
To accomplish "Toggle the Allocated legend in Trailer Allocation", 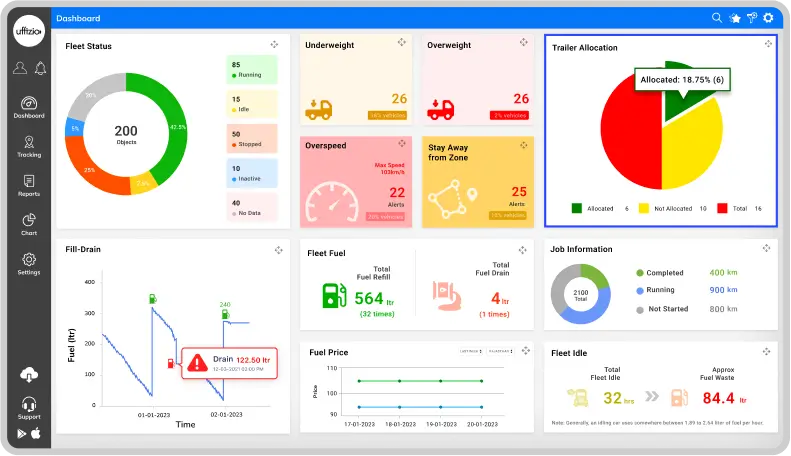I will point(577,208).
